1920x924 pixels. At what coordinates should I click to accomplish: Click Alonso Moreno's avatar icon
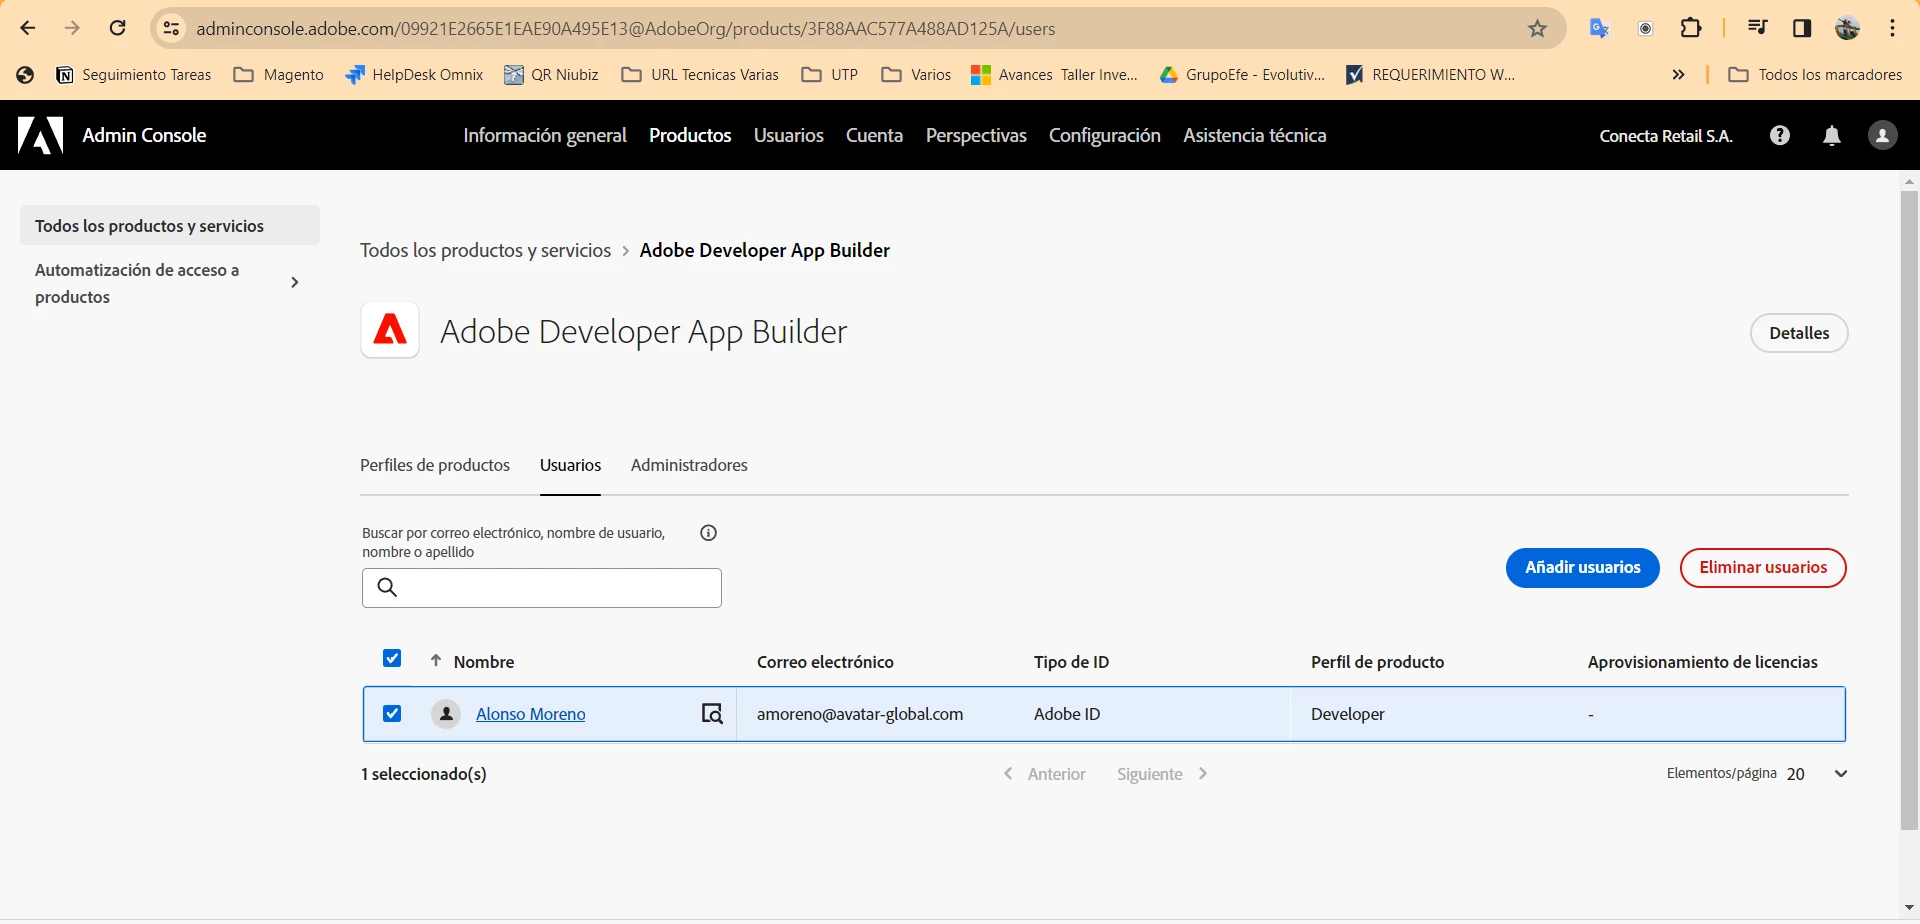[x=446, y=714]
